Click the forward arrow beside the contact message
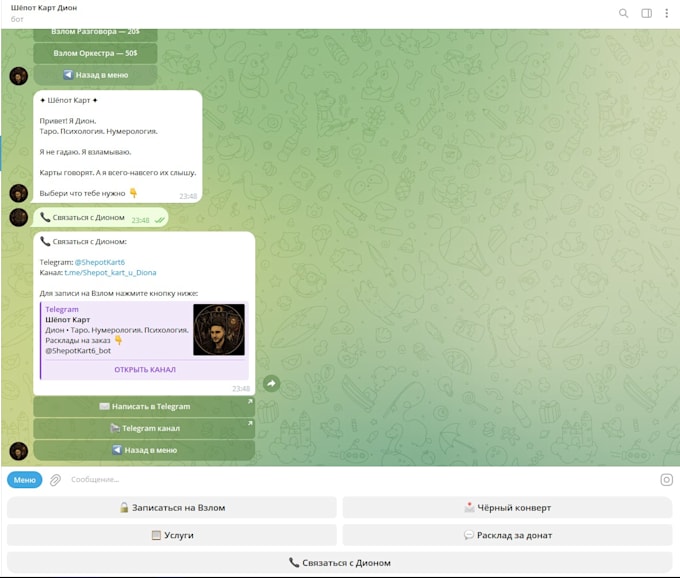 [x=271, y=383]
